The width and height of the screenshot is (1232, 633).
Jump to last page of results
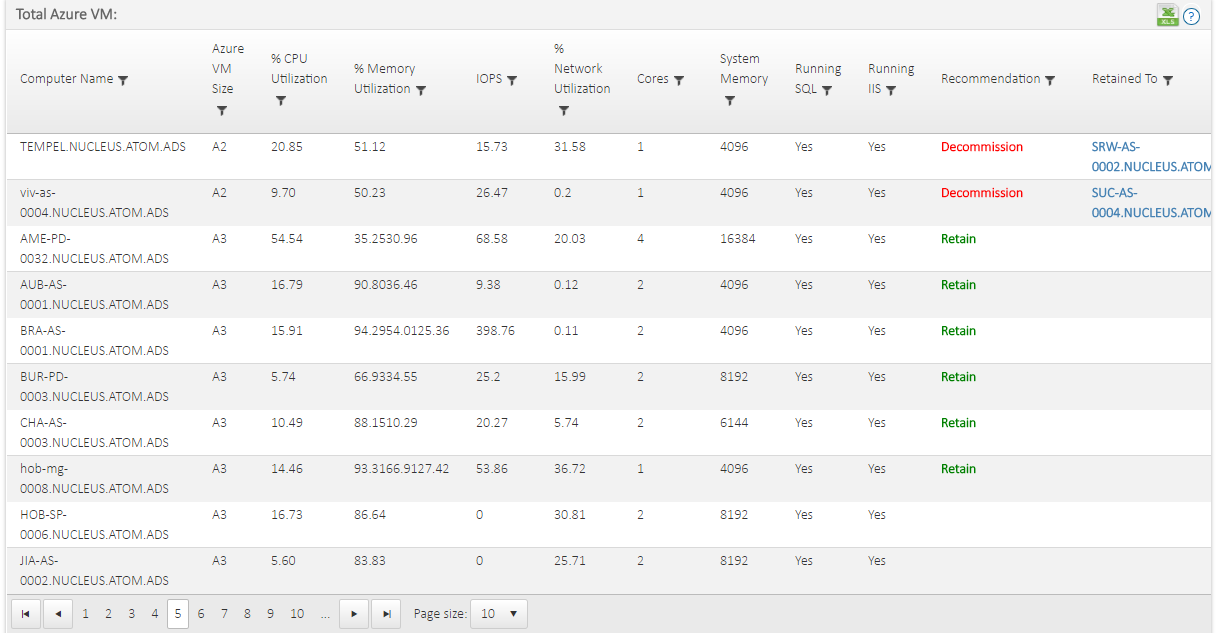click(386, 614)
